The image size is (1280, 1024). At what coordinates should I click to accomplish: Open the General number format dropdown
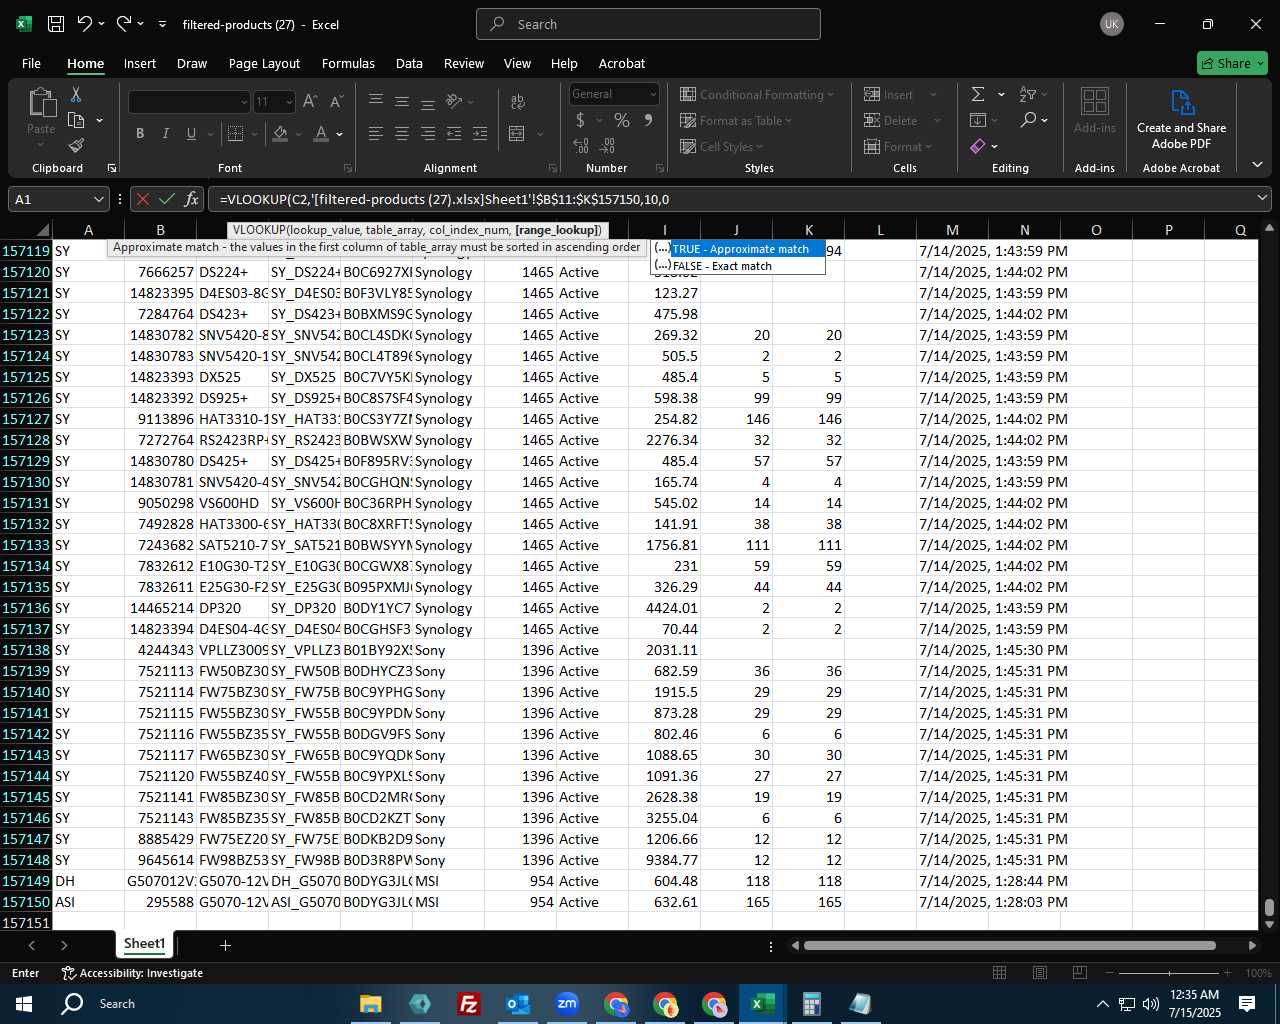coord(653,94)
